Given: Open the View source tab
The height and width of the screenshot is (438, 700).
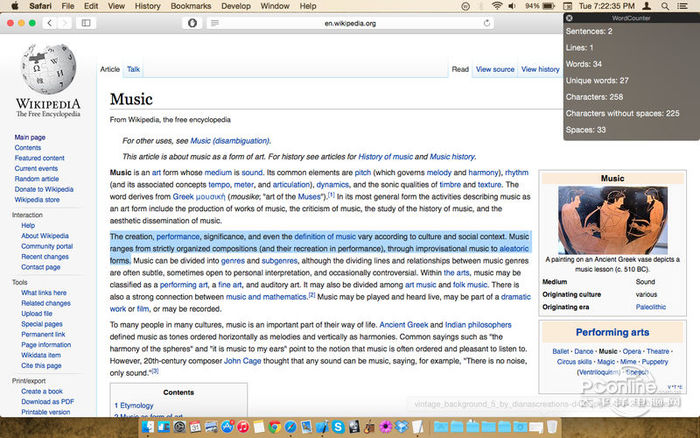Looking at the screenshot, I should click(x=495, y=69).
